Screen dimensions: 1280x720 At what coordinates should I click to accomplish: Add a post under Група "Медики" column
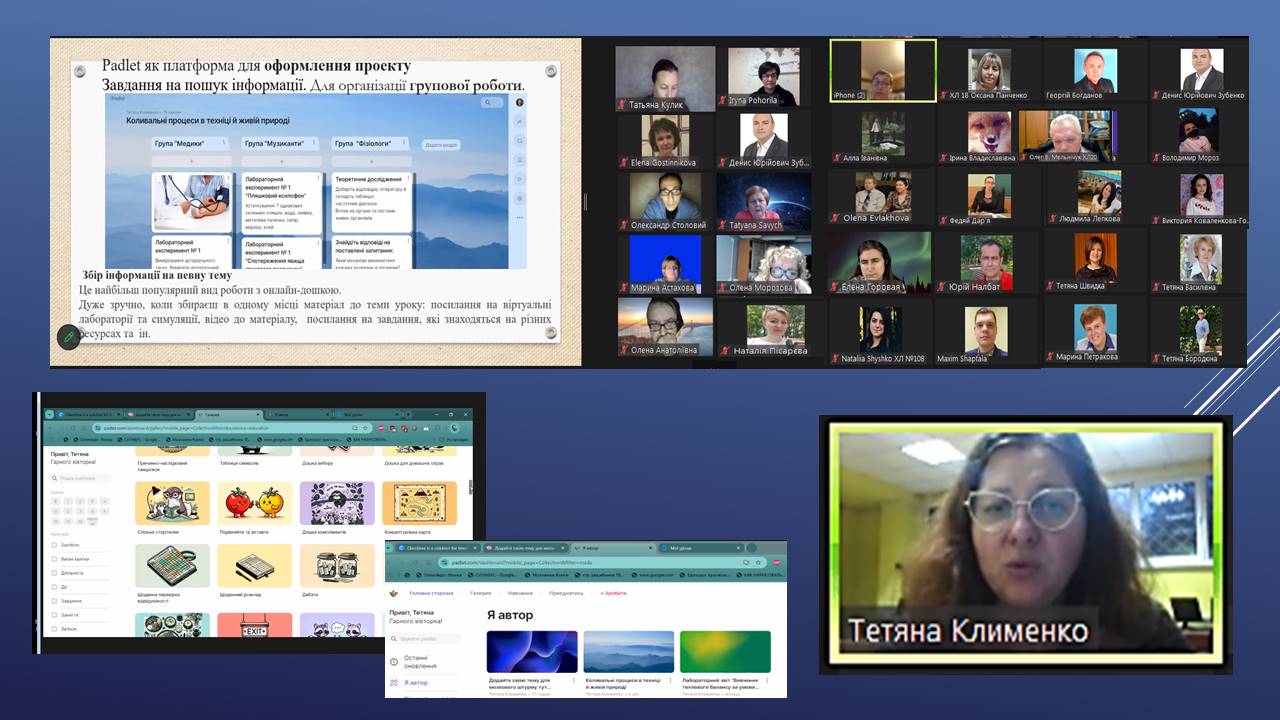(192, 162)
